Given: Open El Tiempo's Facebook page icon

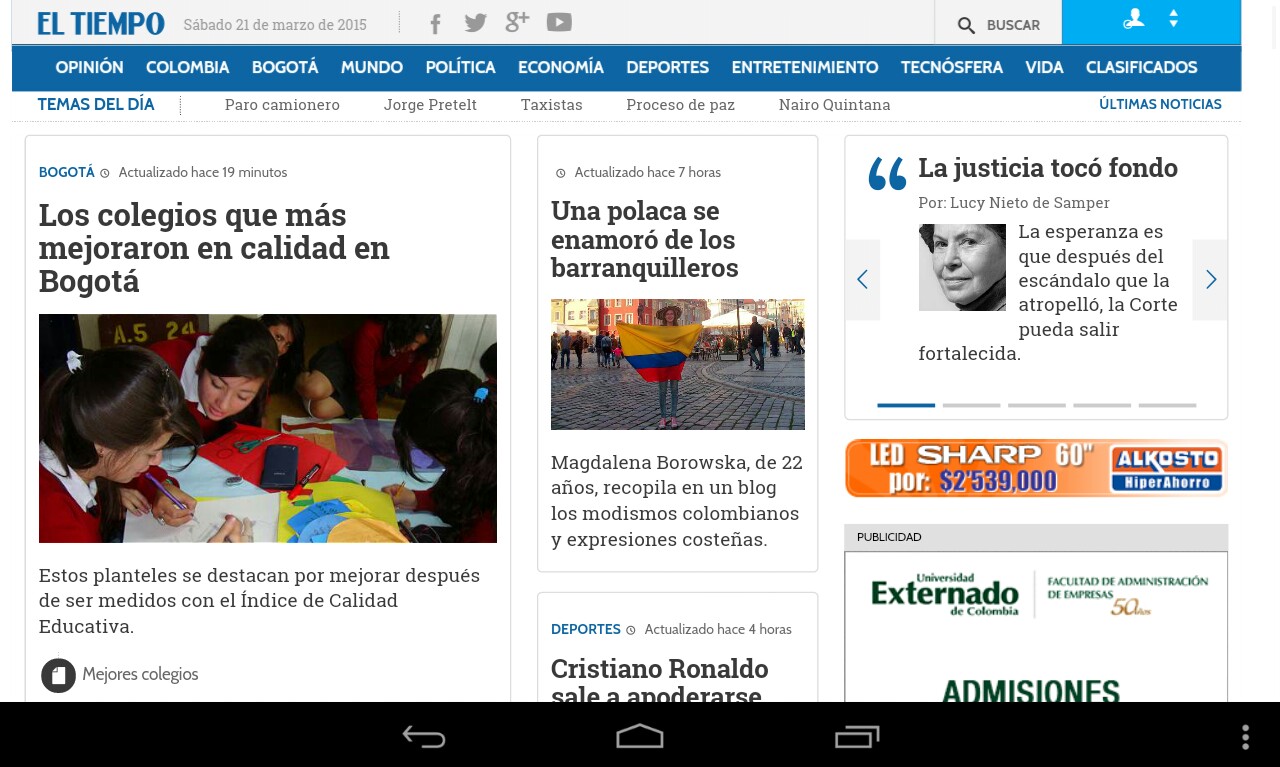Looking at the screenshot, I should pyautogui.click(x=435, y=24).
